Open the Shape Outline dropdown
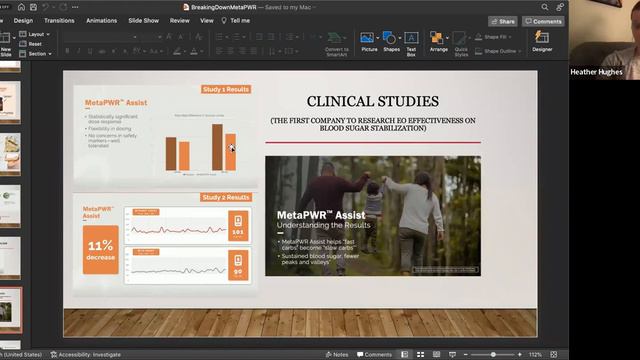Screen dimensions: 640x360 tap(498, 51)
